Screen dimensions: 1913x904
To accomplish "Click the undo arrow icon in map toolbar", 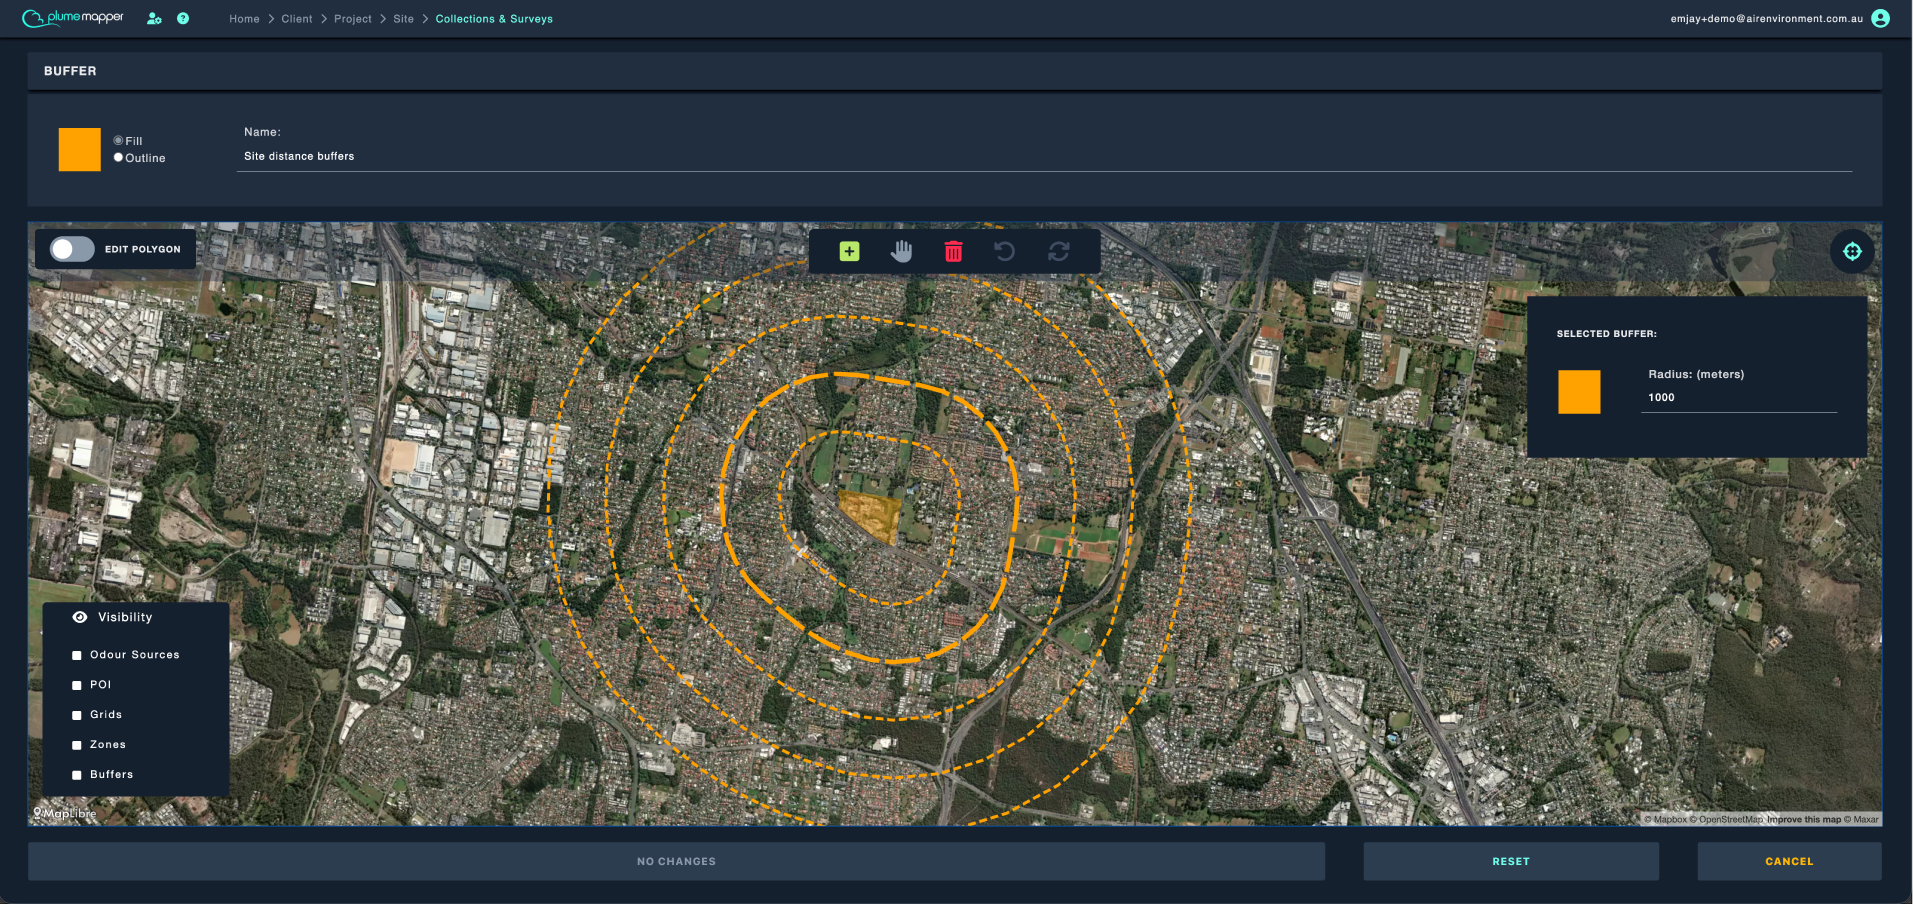I will click(1005, 252).
